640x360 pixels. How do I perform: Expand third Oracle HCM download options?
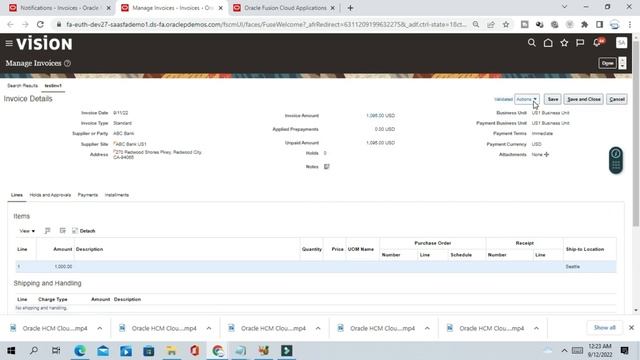point(318,328)
